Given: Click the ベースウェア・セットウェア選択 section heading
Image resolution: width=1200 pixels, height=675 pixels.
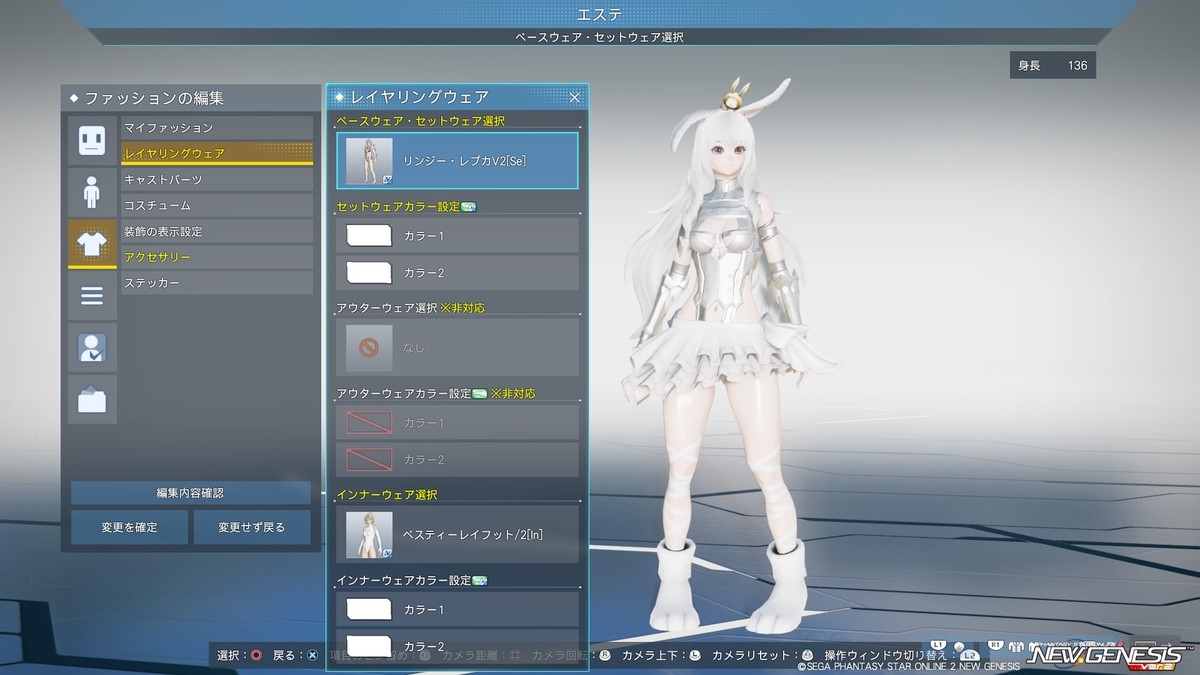Looking at the screenshot, I should click(421, 120).
